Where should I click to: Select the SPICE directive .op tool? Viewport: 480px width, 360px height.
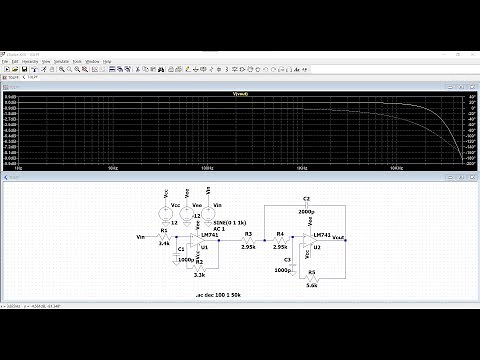[304, 69]
